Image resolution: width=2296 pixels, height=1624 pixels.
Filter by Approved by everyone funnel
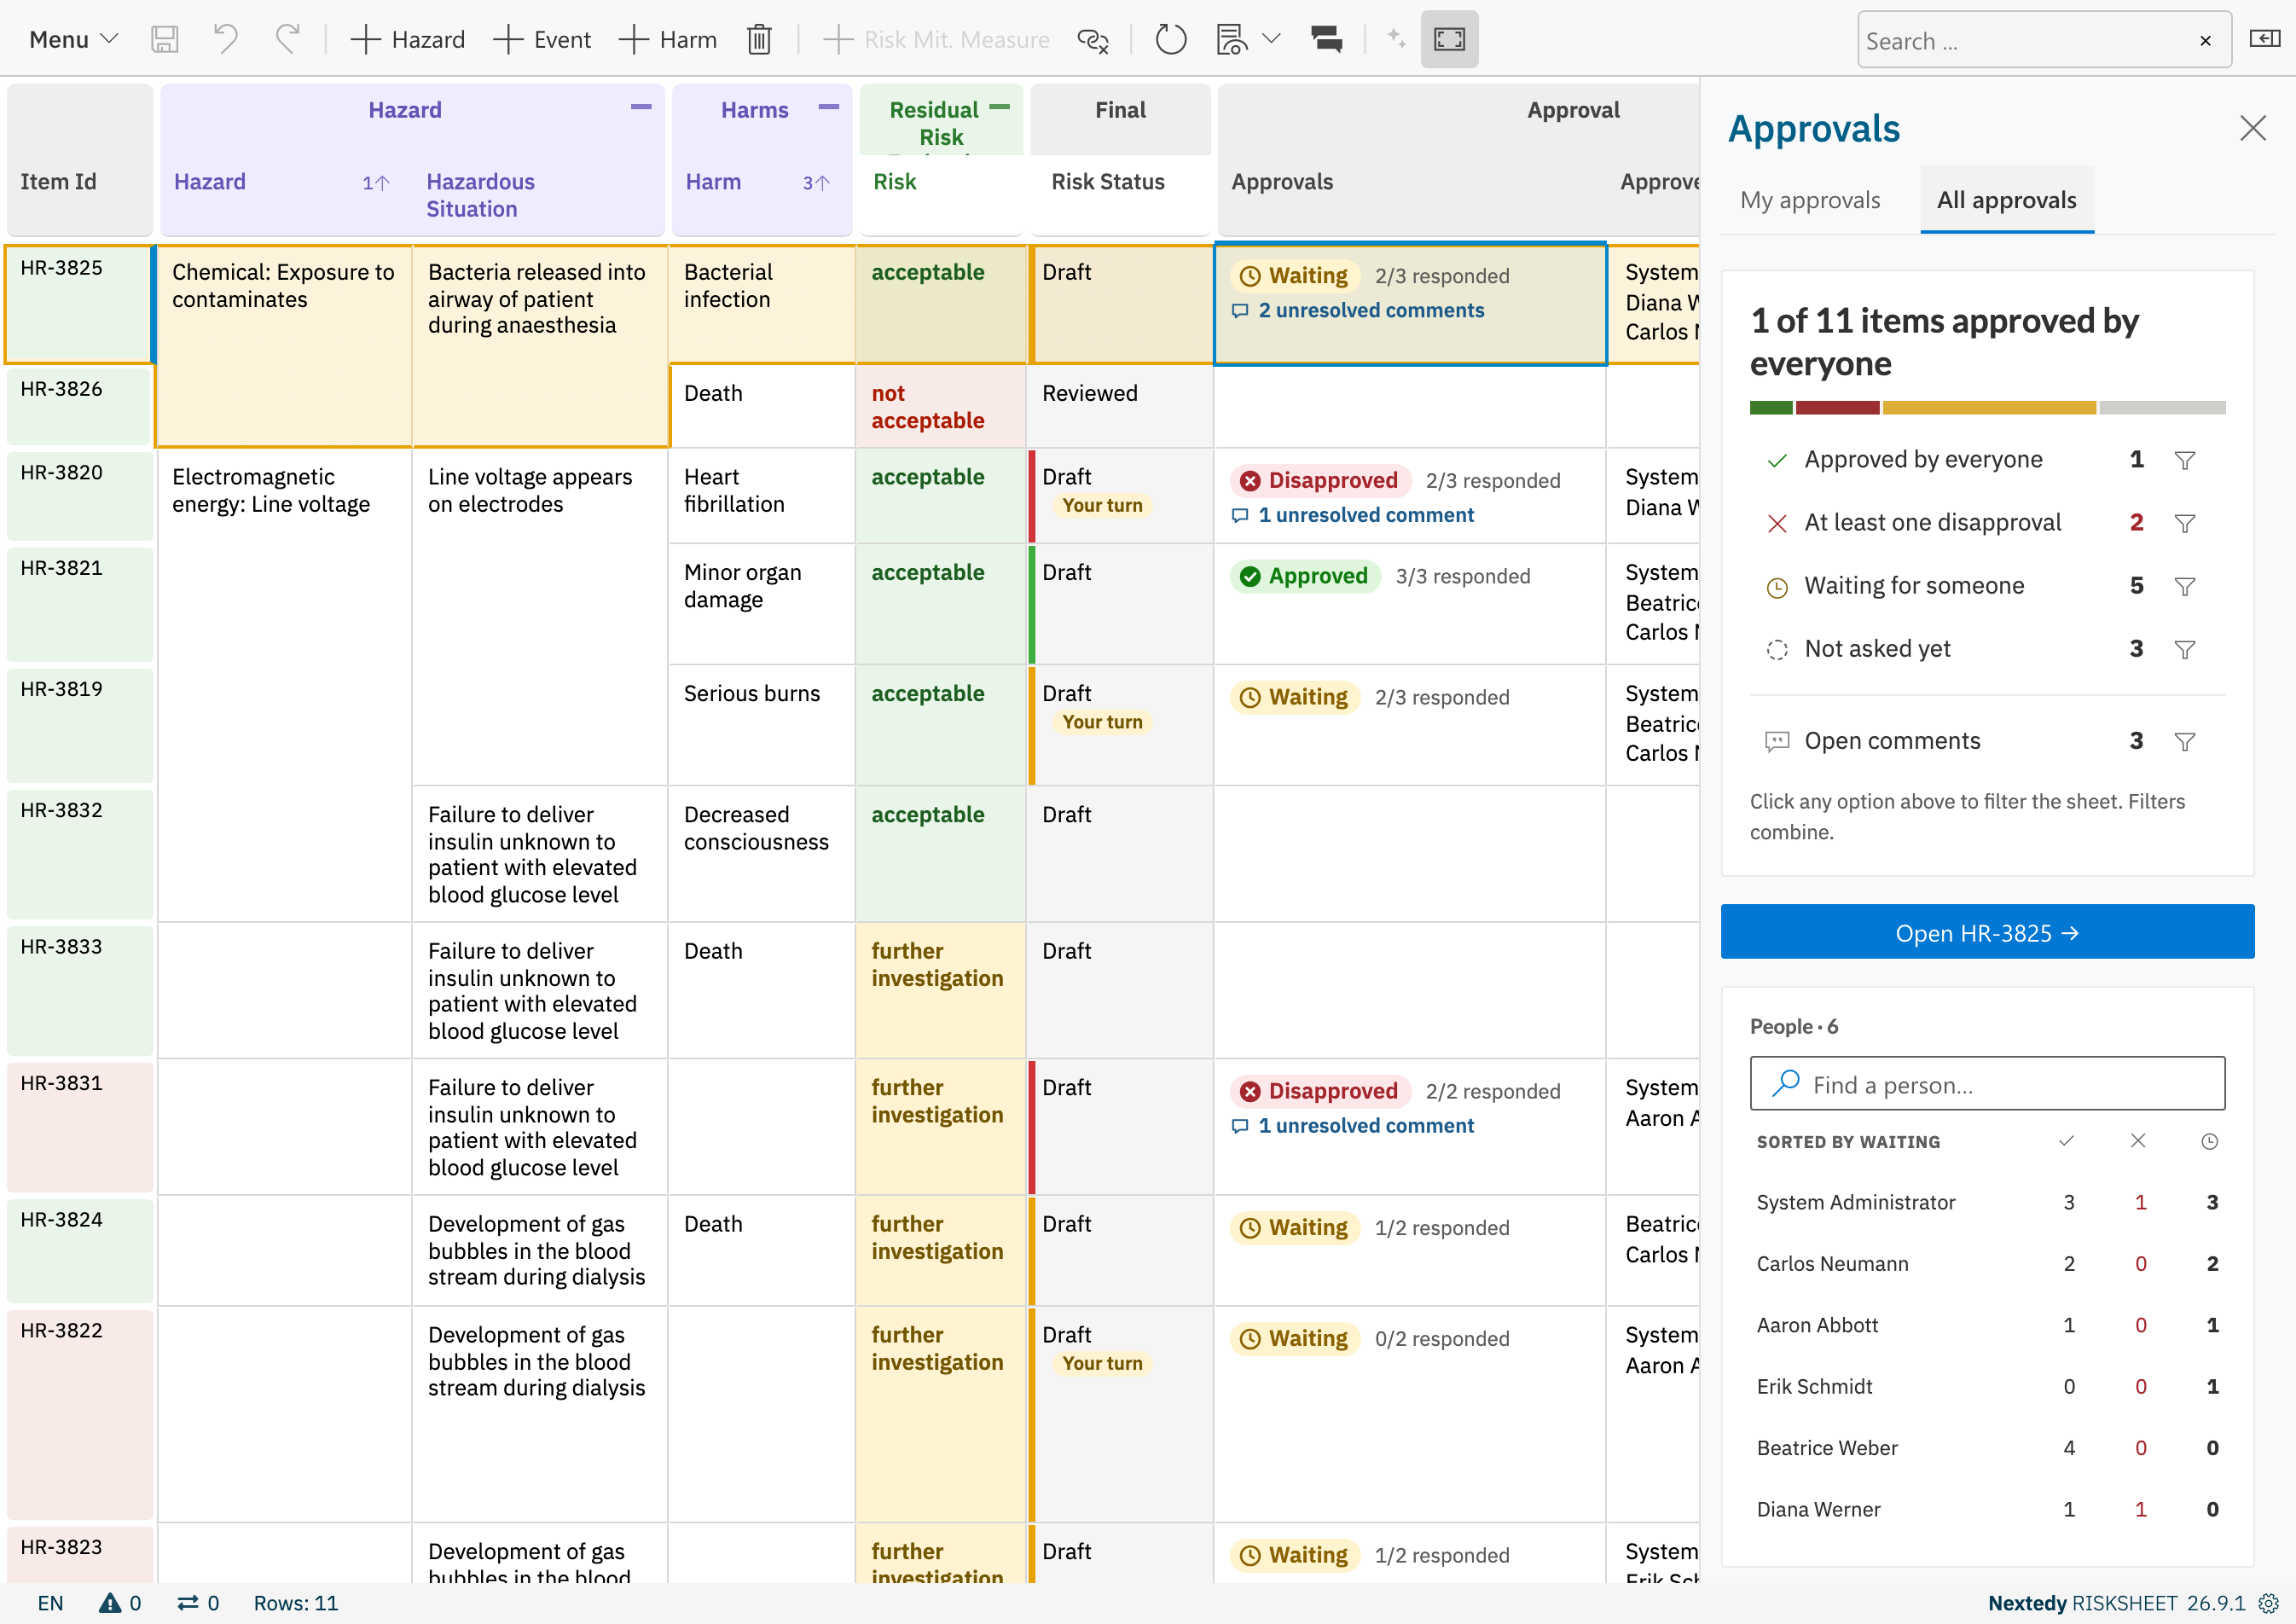[2185, 460]
